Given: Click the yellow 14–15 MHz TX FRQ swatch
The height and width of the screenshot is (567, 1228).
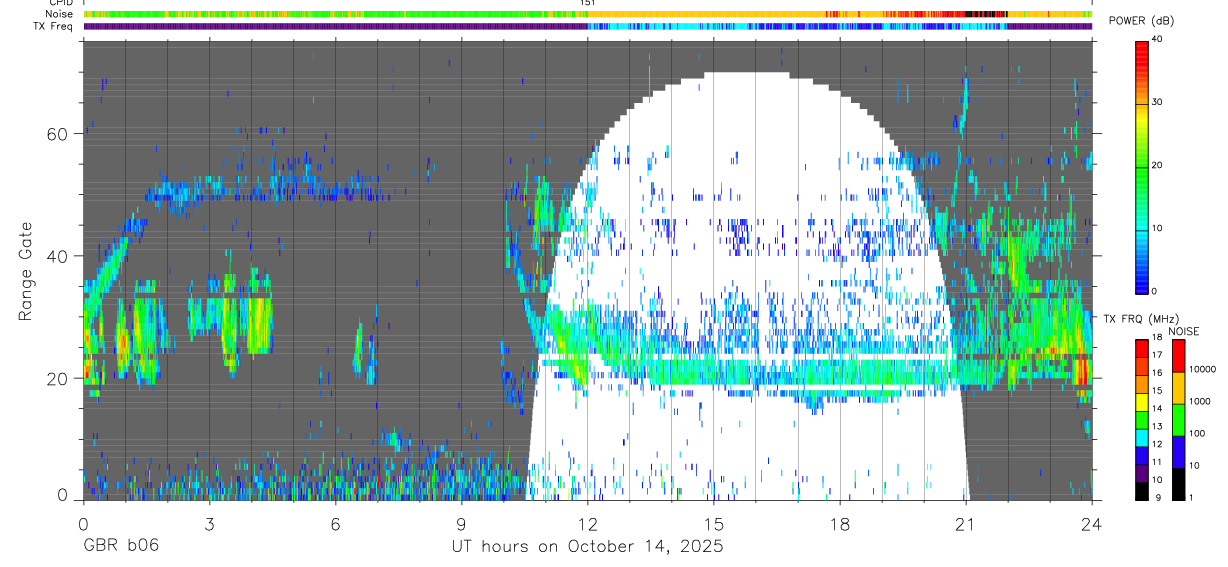Looking at the screenshot, I should point(1141,402).
